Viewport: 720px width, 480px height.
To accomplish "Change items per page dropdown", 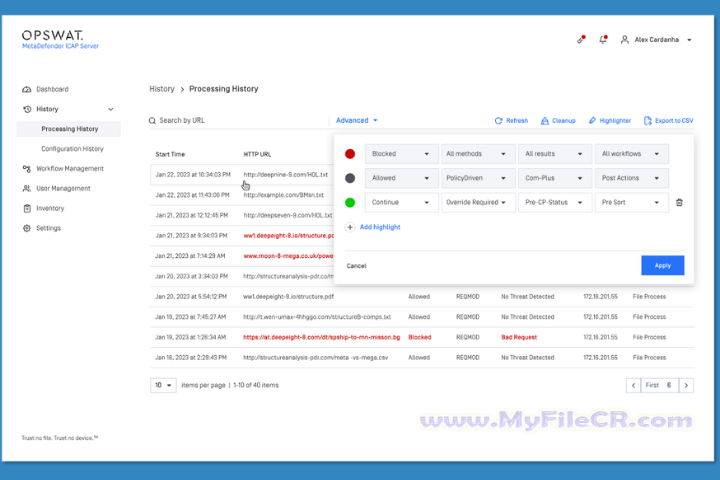I will click(x=163, y=385).
